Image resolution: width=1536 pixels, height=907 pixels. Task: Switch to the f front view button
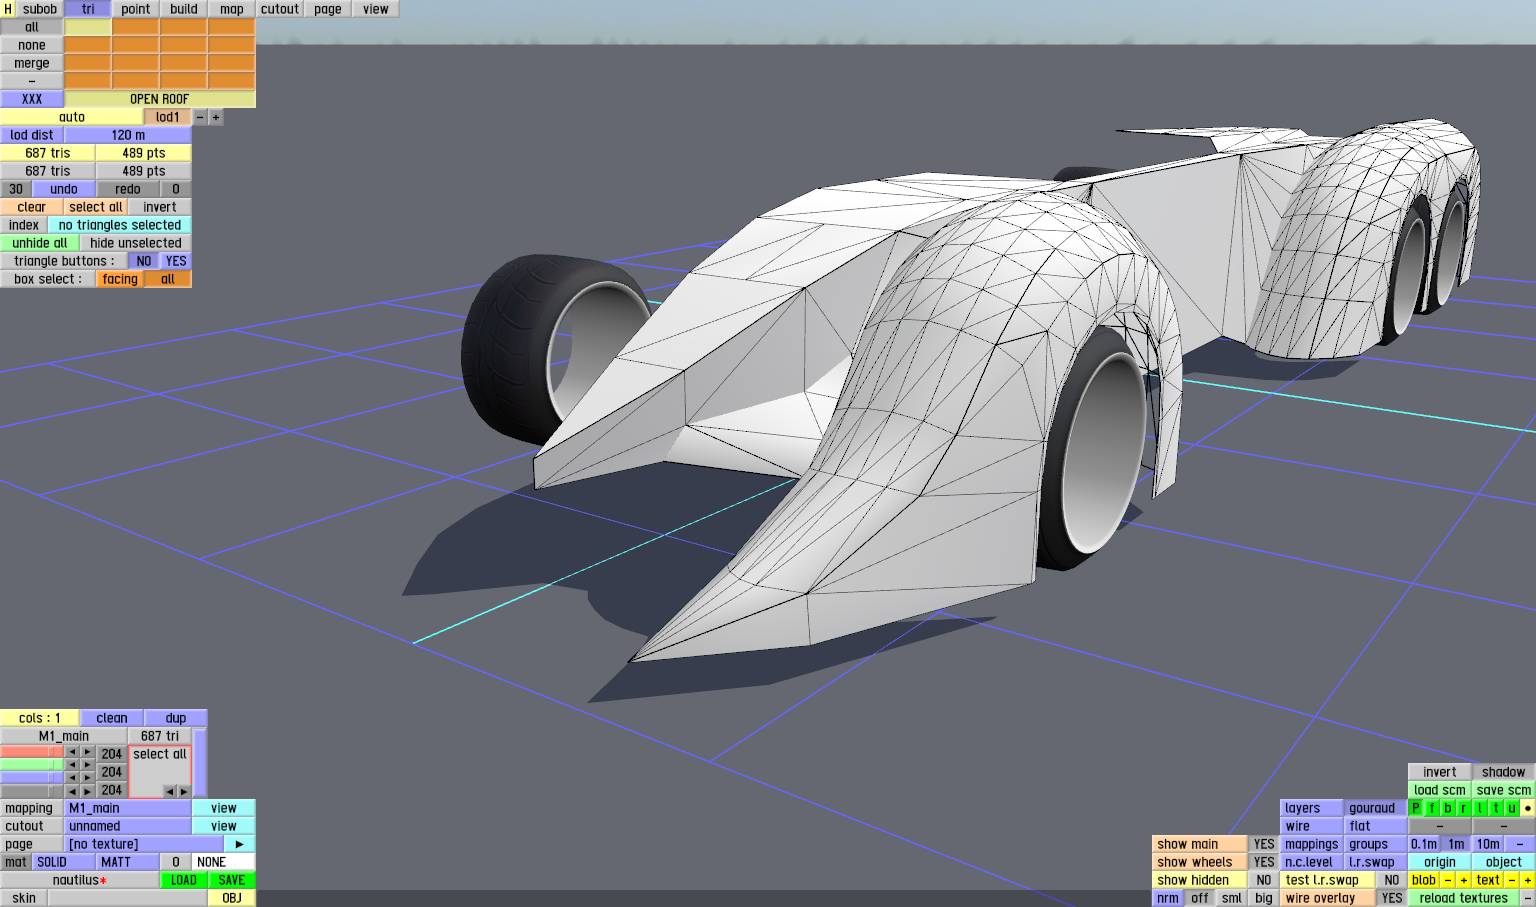point(1432,808)
